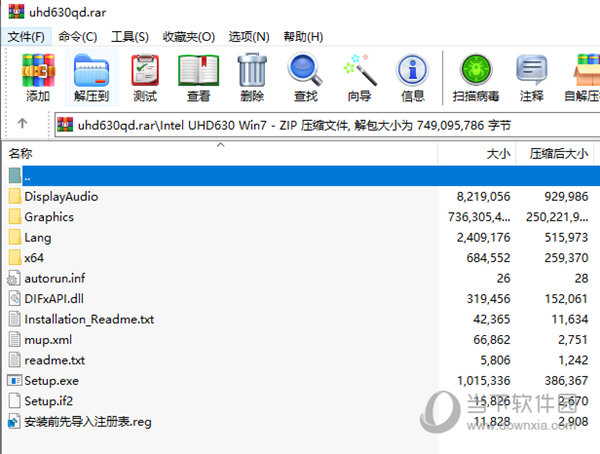
Task: Open the Commands menu (命令)
Action: tap(78, 37)
